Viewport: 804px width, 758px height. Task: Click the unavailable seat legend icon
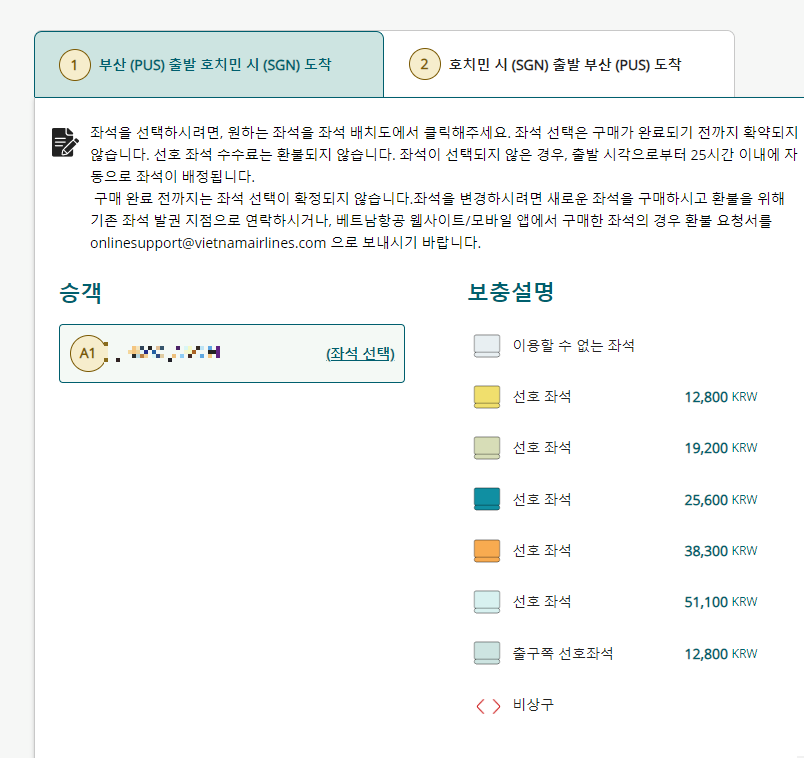tap(485, 345)
